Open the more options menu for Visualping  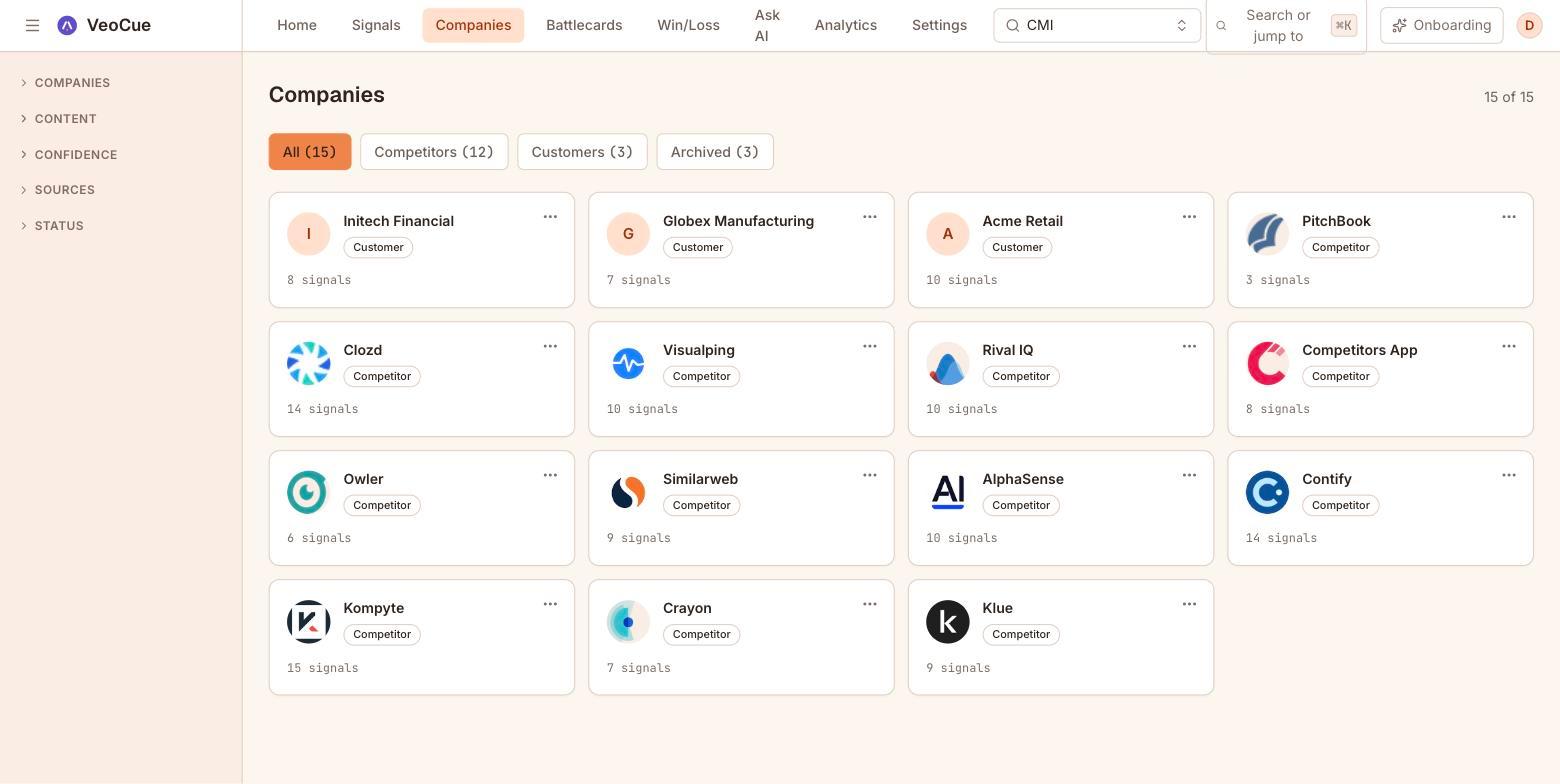click(870, 346)
